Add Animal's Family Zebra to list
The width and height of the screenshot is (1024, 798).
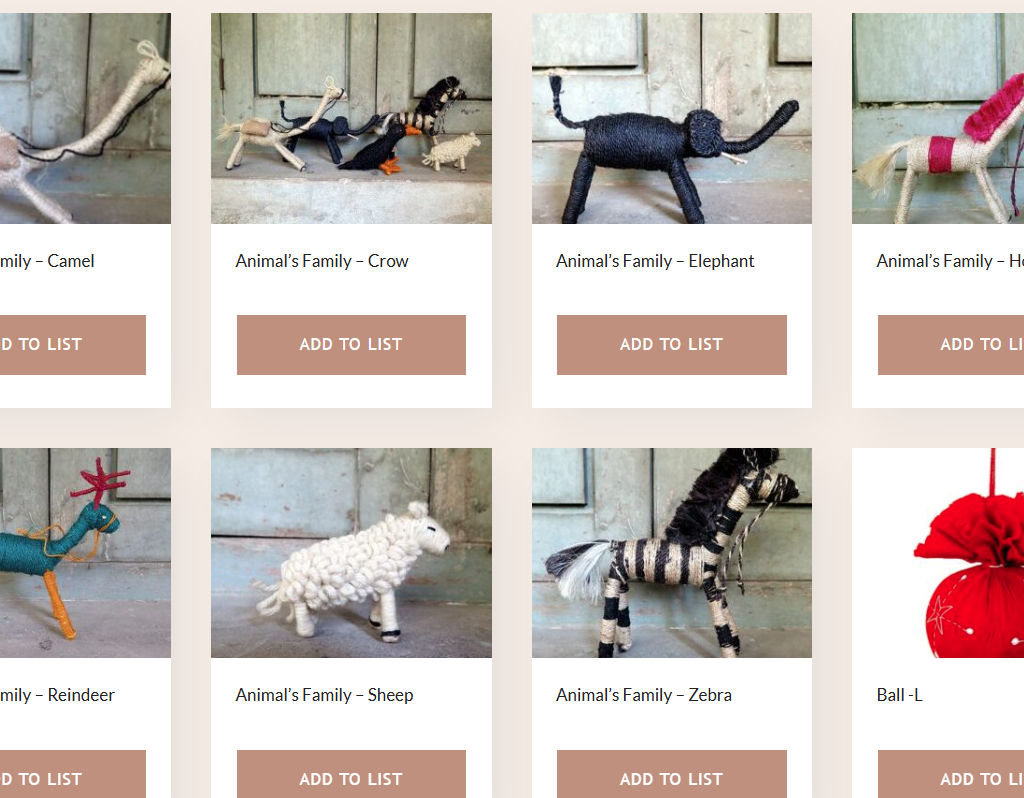(671, 774)
